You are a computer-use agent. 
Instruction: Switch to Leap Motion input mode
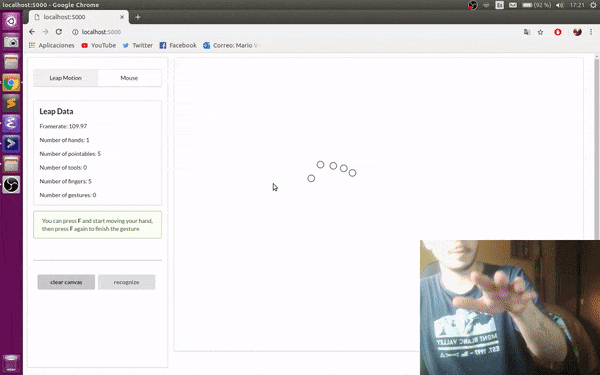pos(65,78)
